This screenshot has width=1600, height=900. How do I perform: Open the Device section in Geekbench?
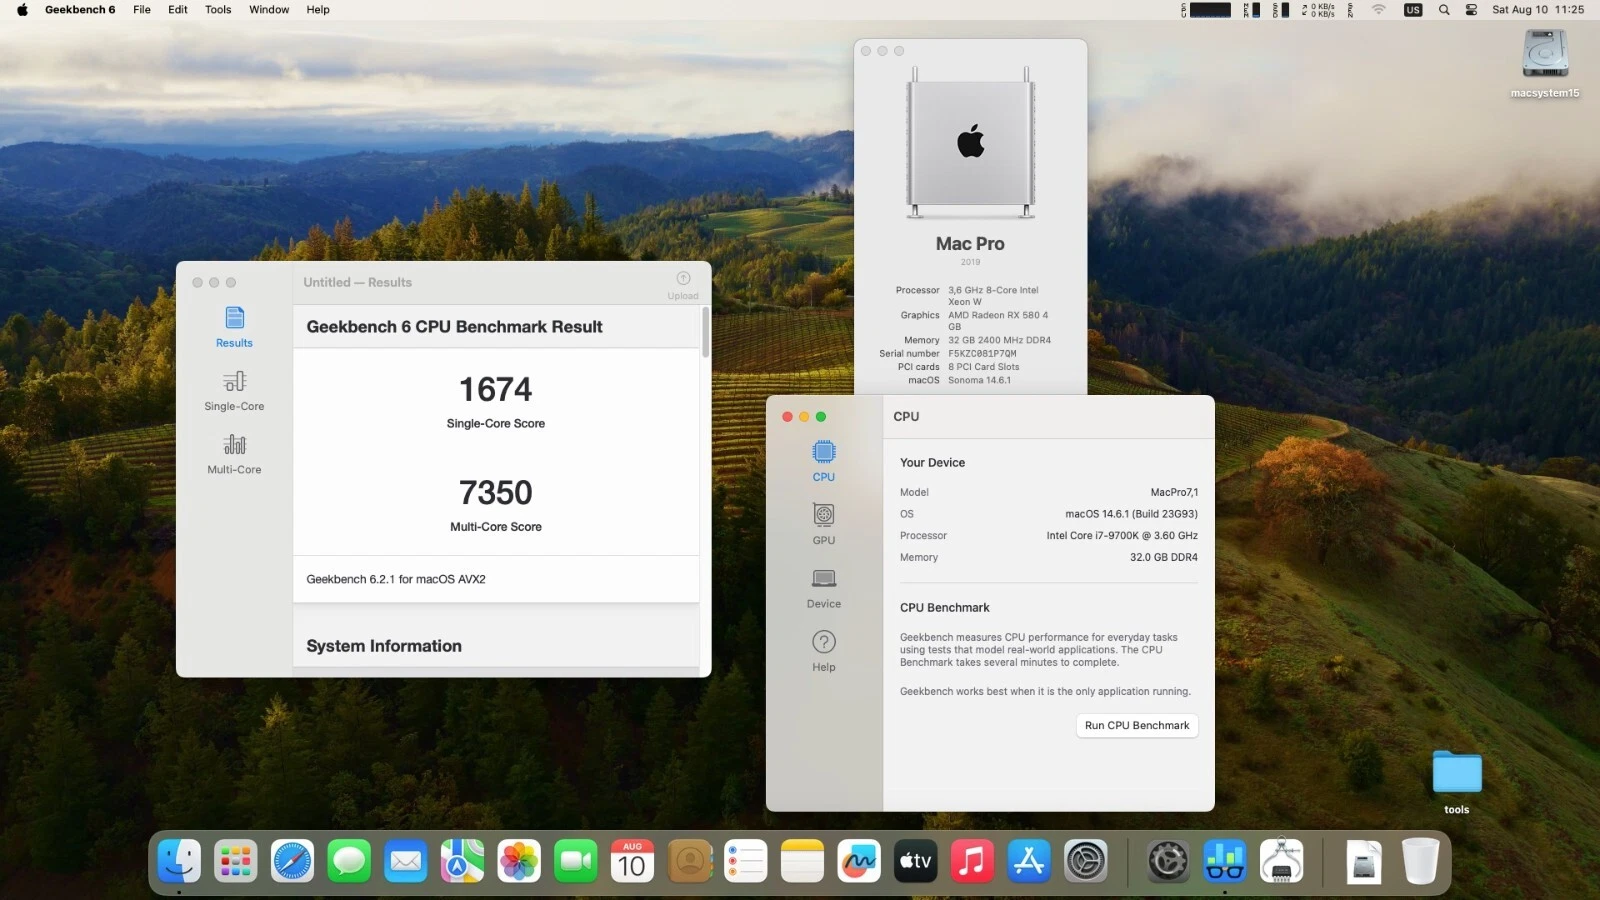click(x=824, y=588)
